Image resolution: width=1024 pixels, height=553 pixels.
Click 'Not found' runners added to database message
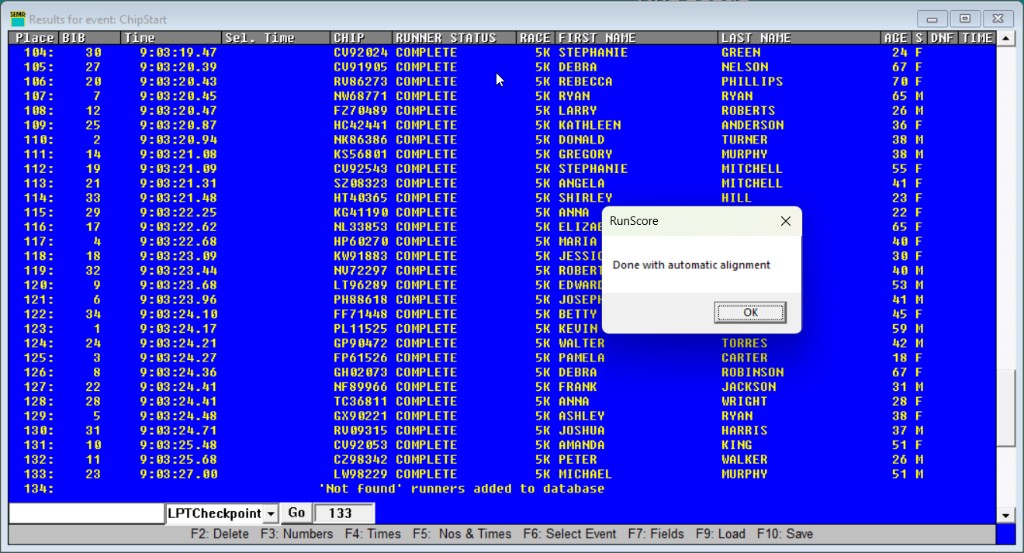point(461,489)
